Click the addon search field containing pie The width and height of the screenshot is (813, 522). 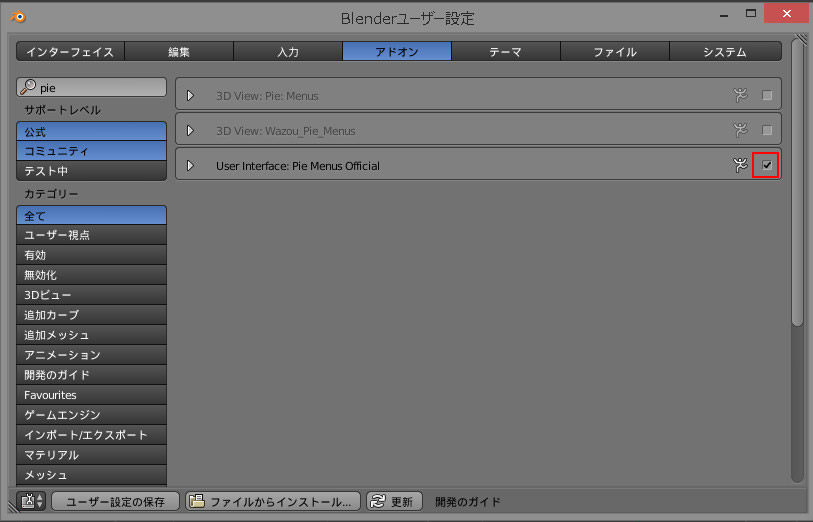(x=91, y=87)
